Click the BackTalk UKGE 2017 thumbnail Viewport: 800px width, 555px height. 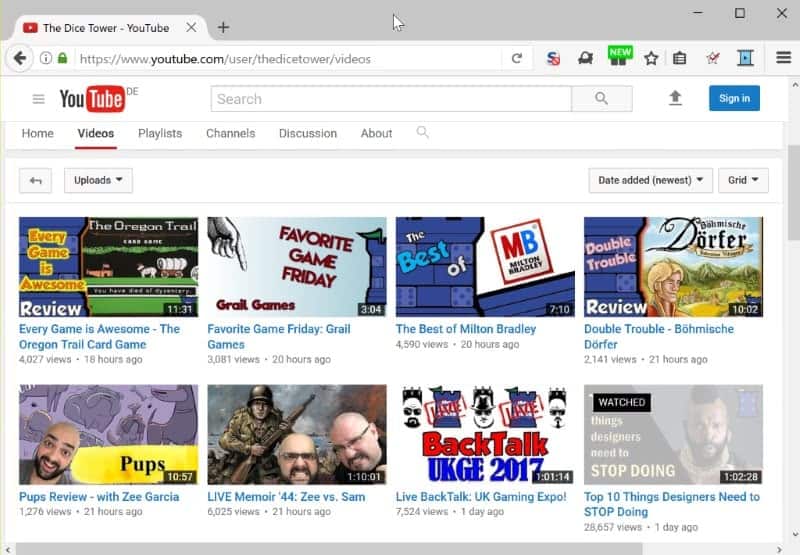485,435
